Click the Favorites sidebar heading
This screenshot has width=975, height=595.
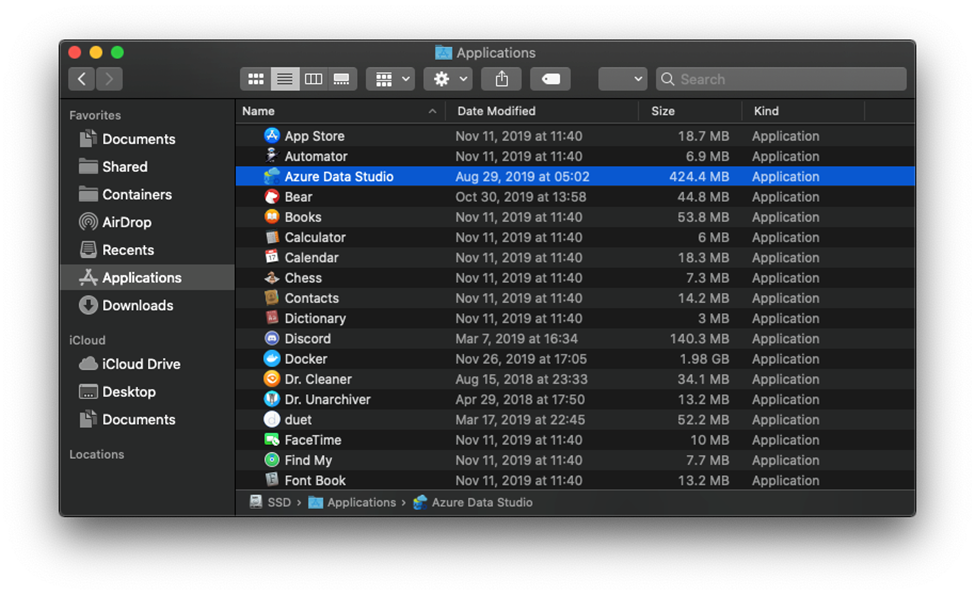(95, 116)
